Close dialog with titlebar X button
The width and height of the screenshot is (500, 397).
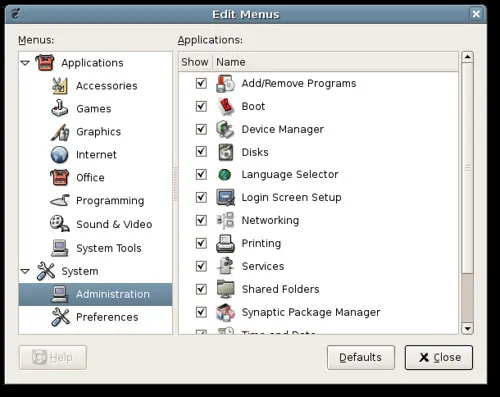[476, 14]
